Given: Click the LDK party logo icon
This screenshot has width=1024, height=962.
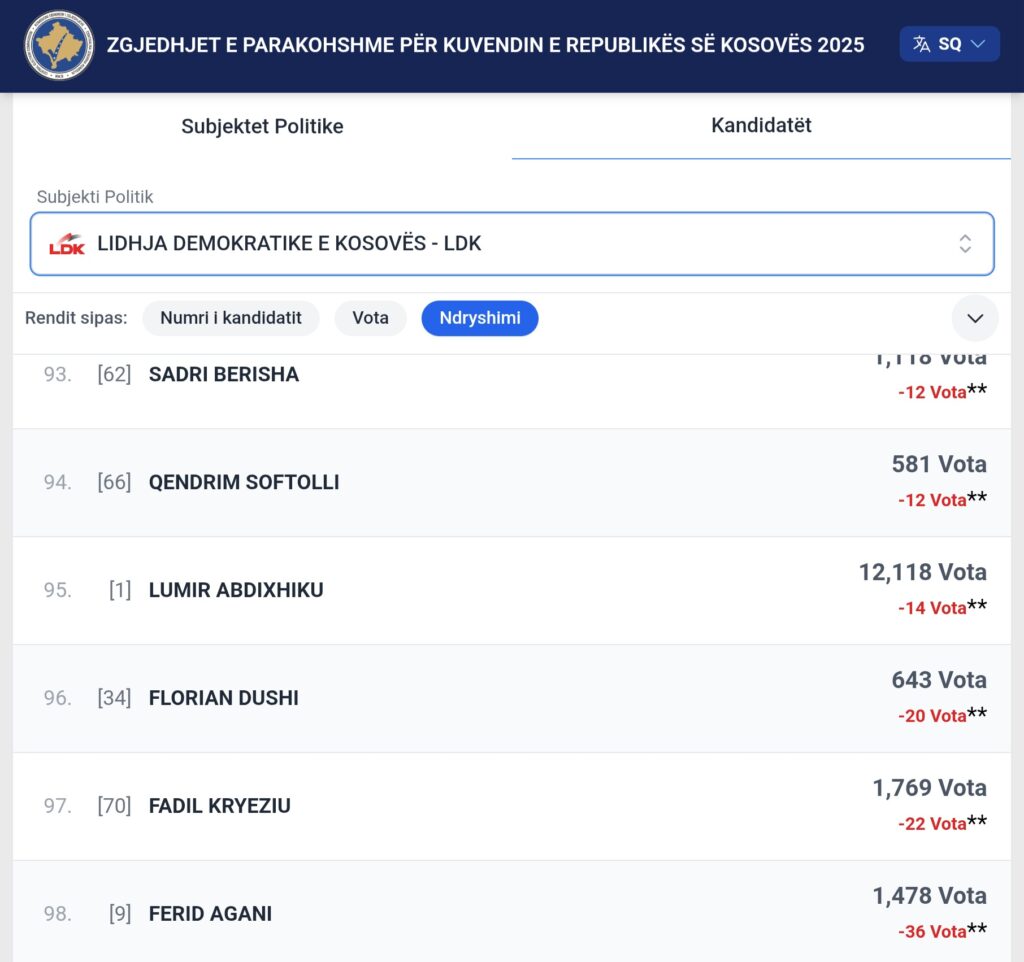Looking at the screenshot, I should point(67,244).
